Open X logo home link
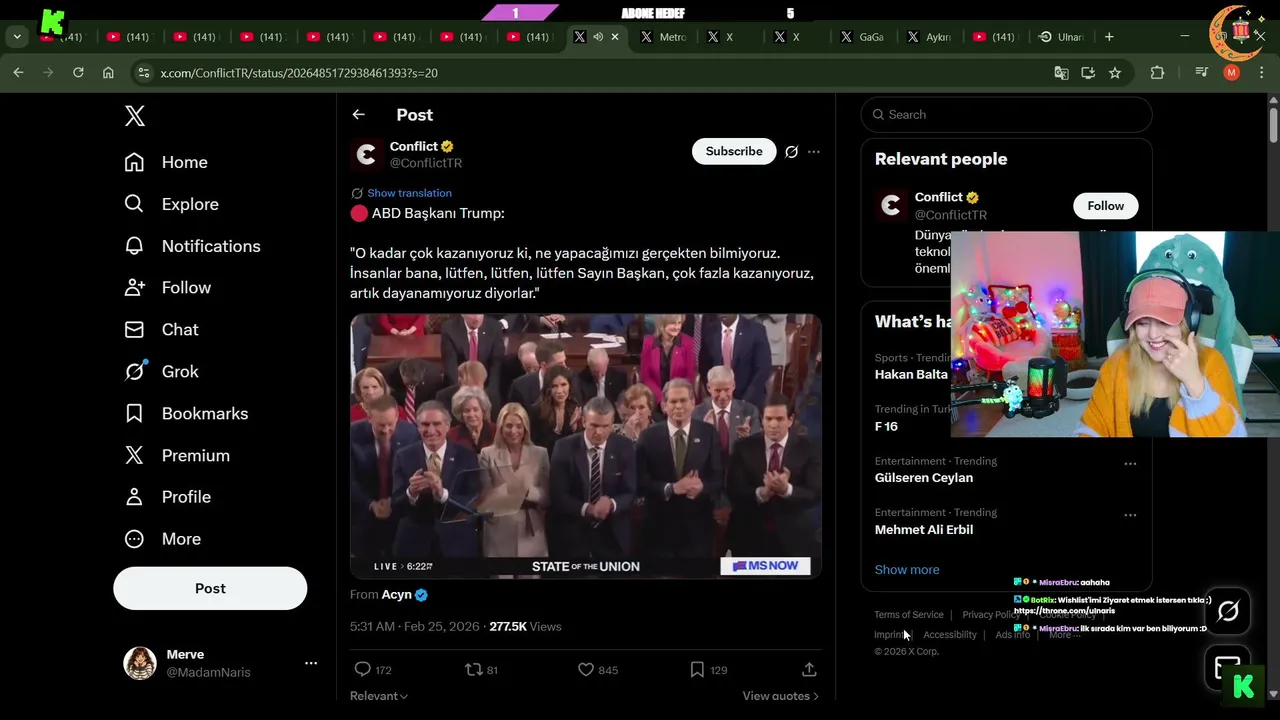This screenshot has width=1280, height=720. (x=135, y=116)
